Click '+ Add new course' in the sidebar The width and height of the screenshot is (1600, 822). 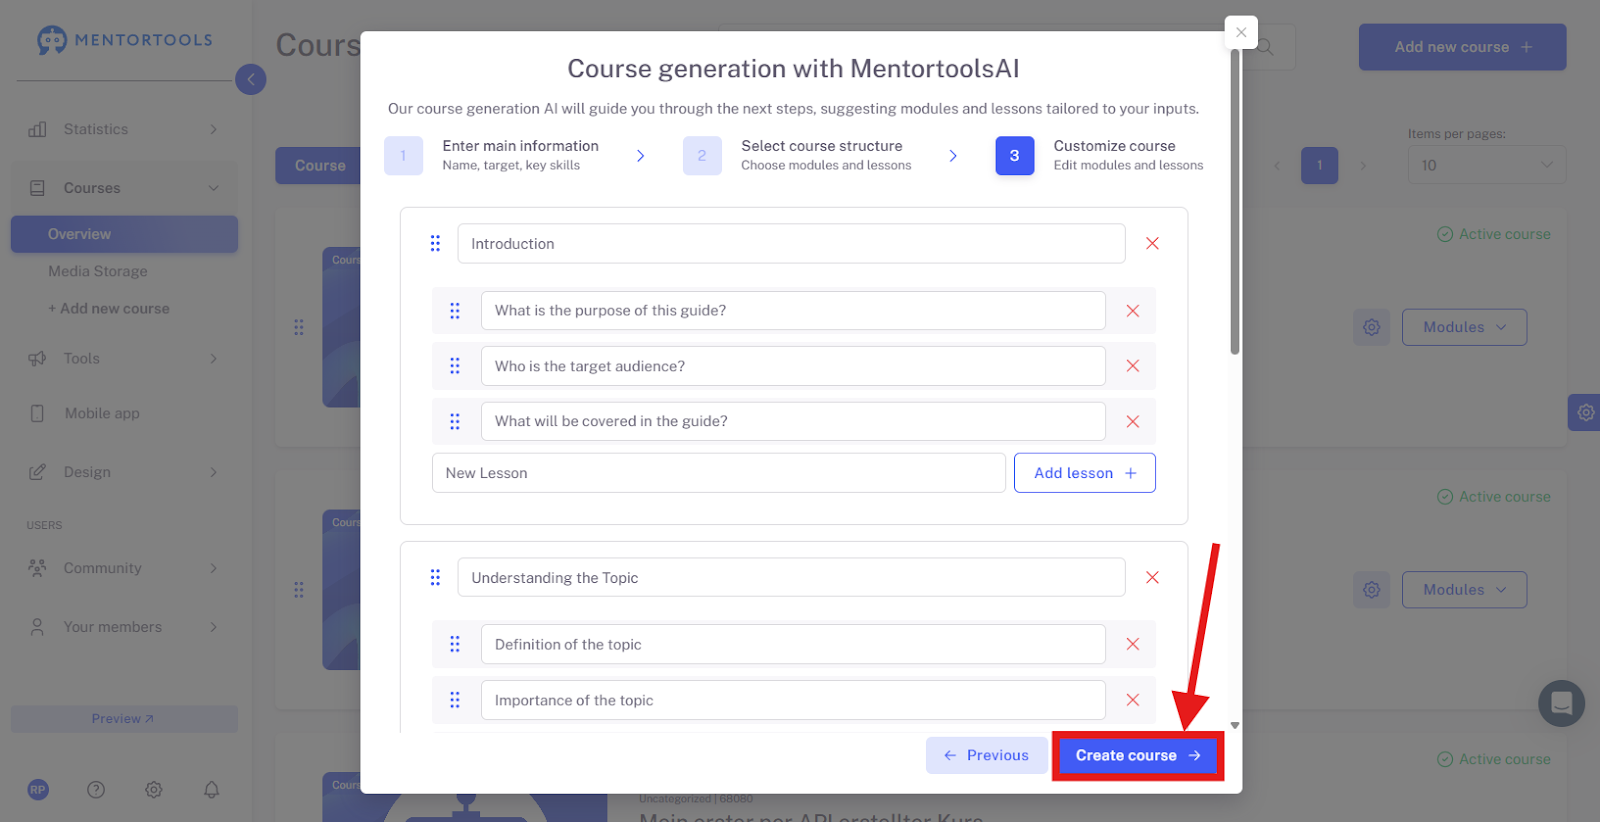click(109, 309)
